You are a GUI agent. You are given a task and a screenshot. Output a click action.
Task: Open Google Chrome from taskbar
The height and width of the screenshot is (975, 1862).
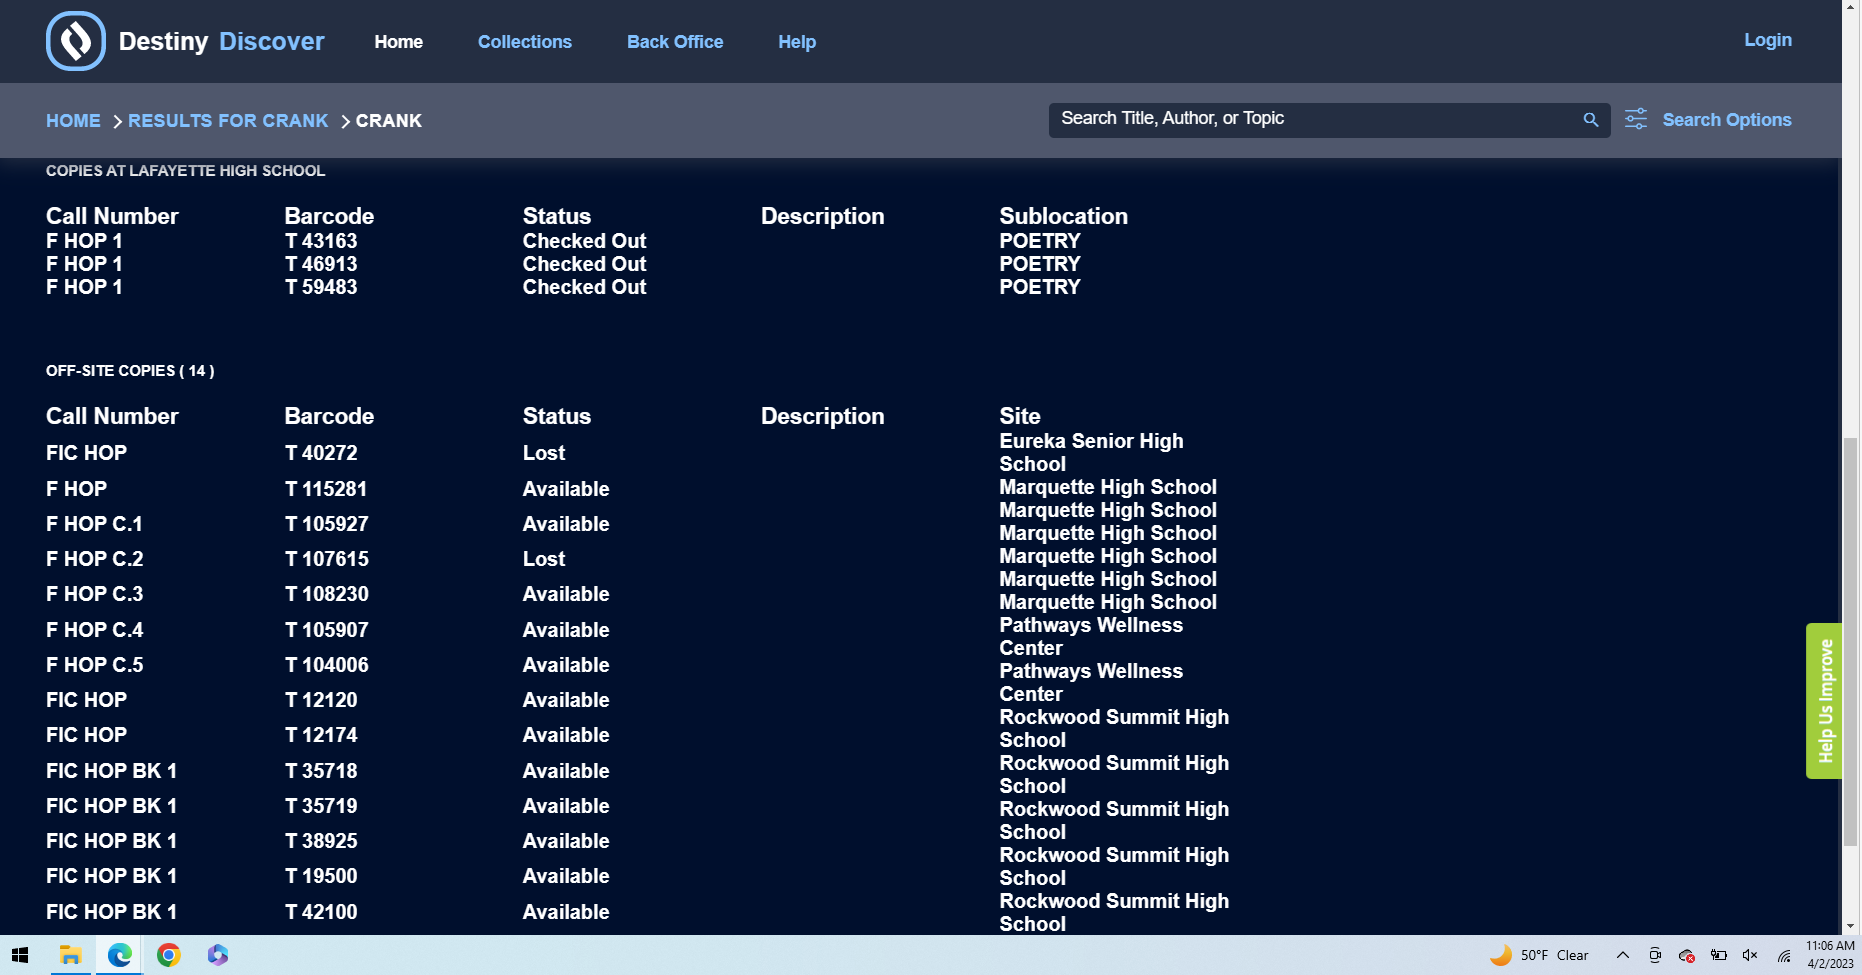coord(169,955)
